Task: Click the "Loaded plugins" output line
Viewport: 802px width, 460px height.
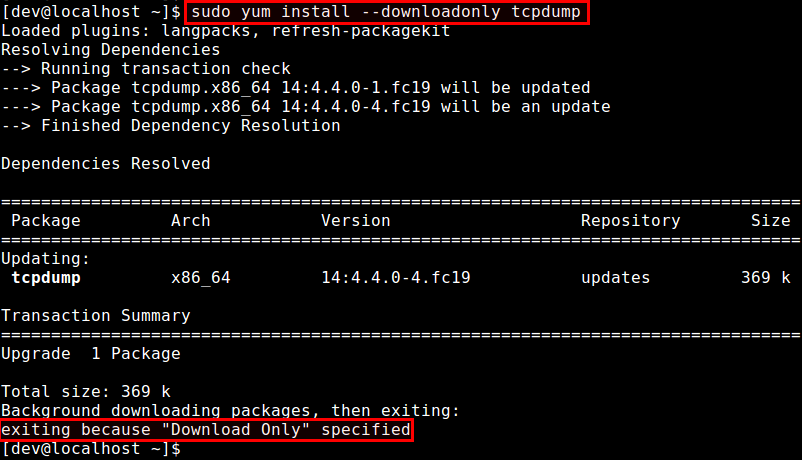Action: tap(225, 31)
